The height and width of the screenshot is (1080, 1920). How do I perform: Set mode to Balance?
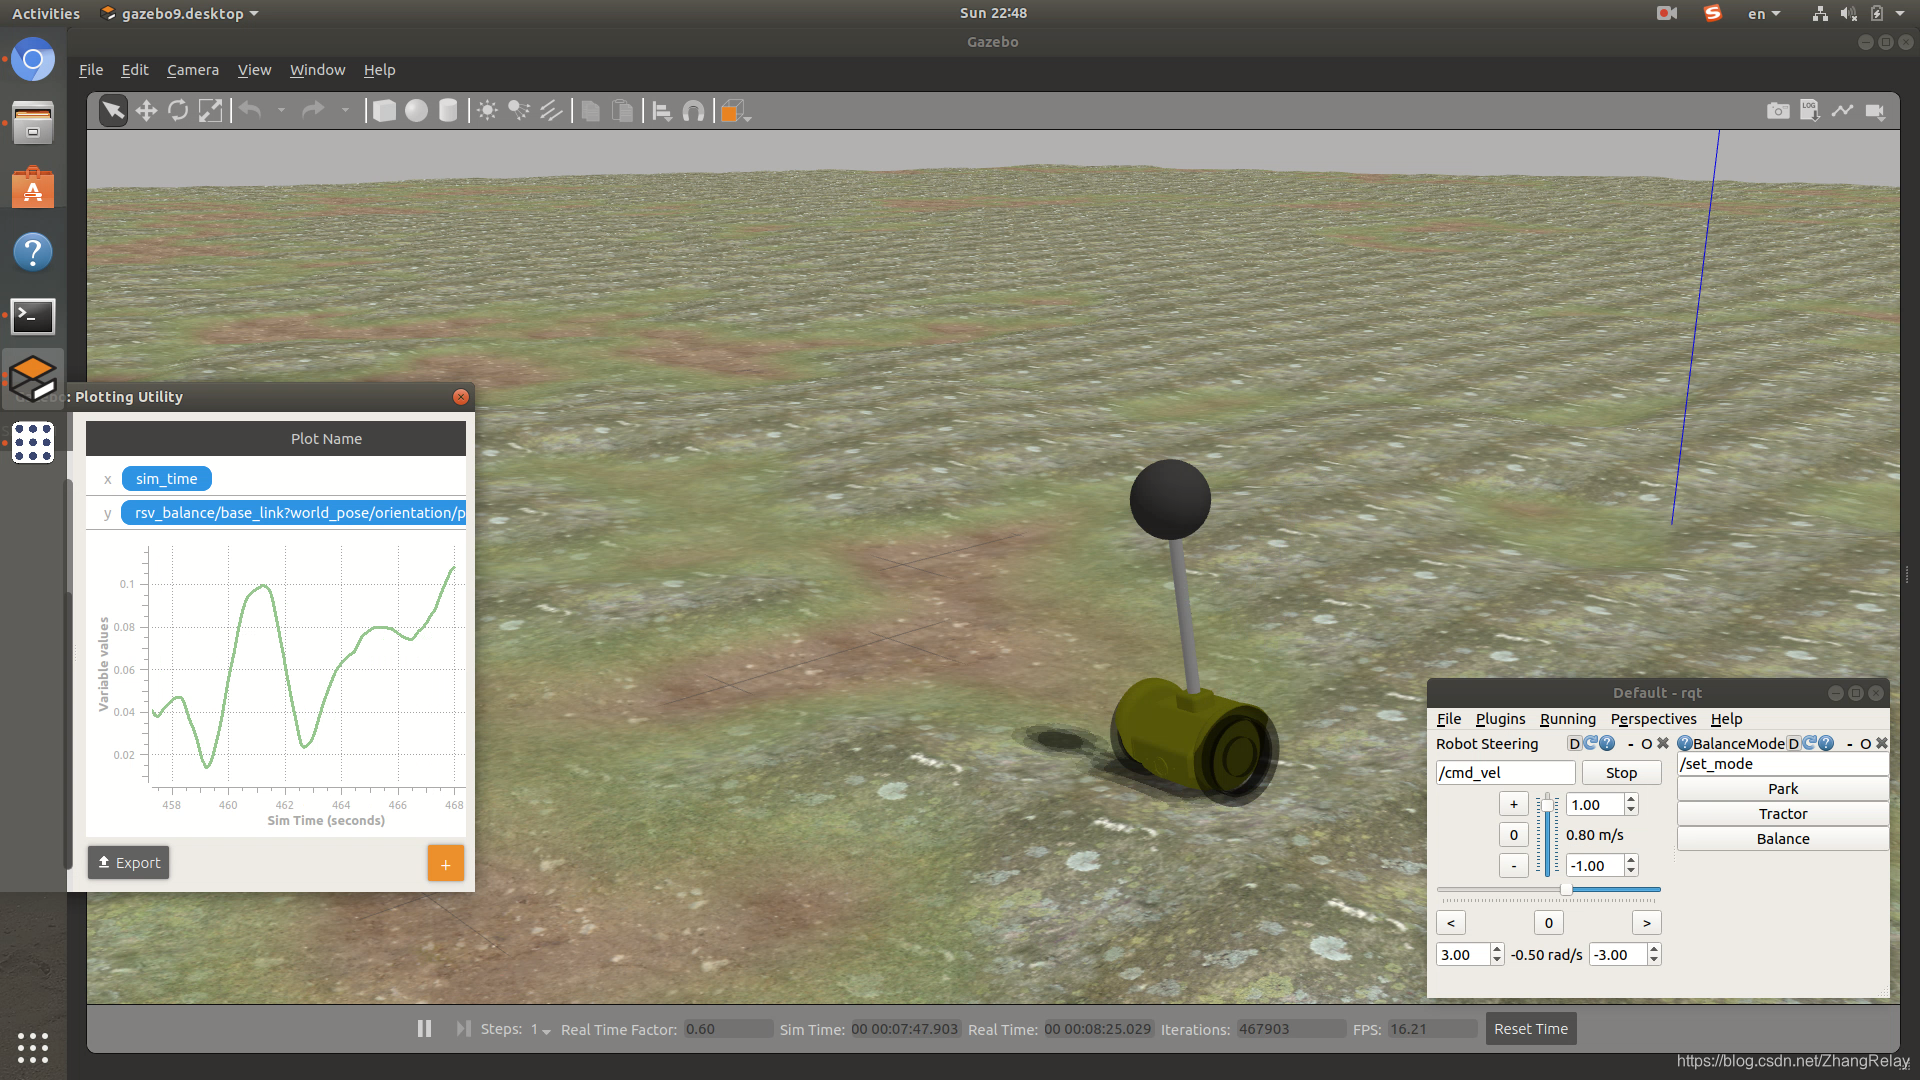click(1782, 839)
